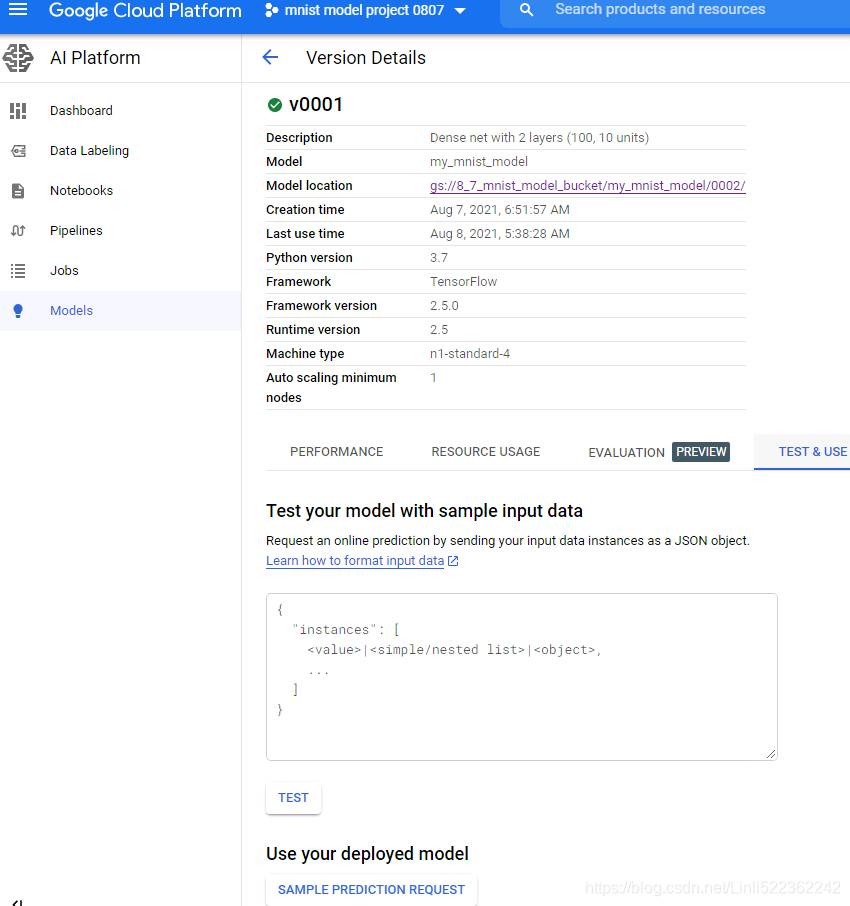Click the Dashboard sidebar icon
850x906 pixels.
tap(18, 110)
